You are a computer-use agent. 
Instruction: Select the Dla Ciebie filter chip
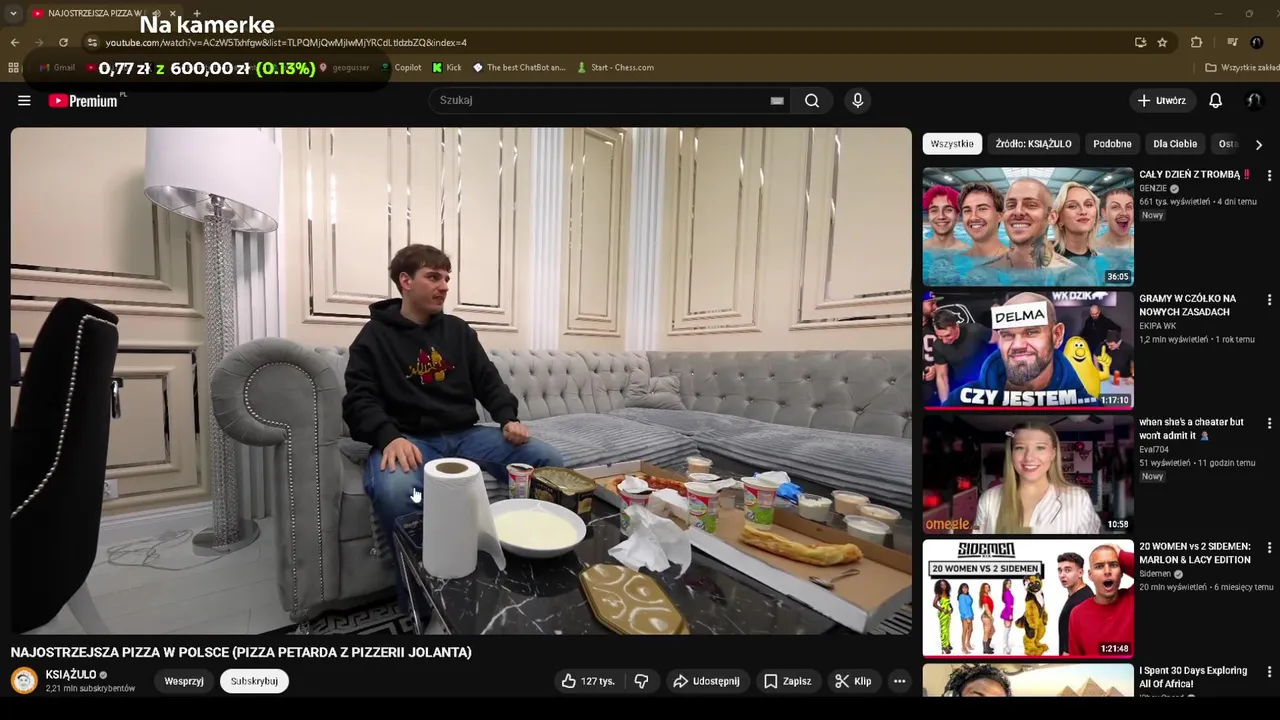tap(1175, 144)
